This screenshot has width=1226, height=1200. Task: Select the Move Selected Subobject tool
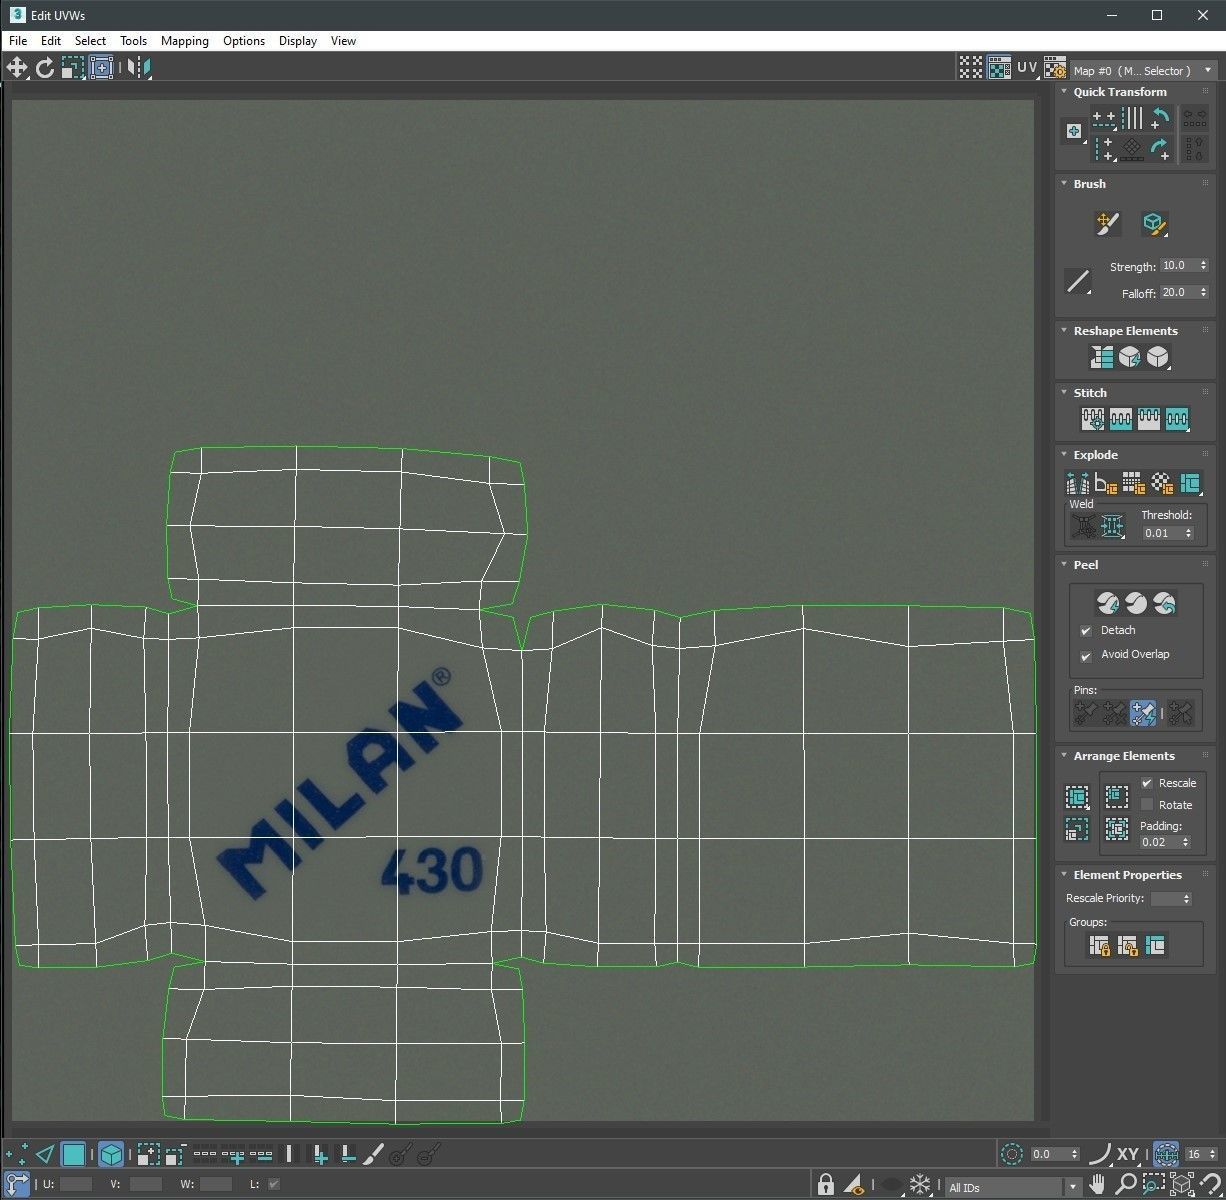pyautogui.click(x=17, y=67)
